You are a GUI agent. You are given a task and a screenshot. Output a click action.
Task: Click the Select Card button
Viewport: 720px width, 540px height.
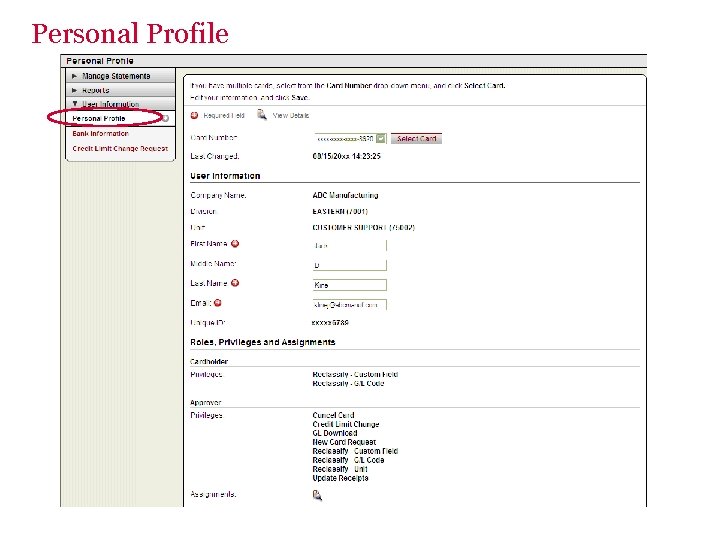416,139
